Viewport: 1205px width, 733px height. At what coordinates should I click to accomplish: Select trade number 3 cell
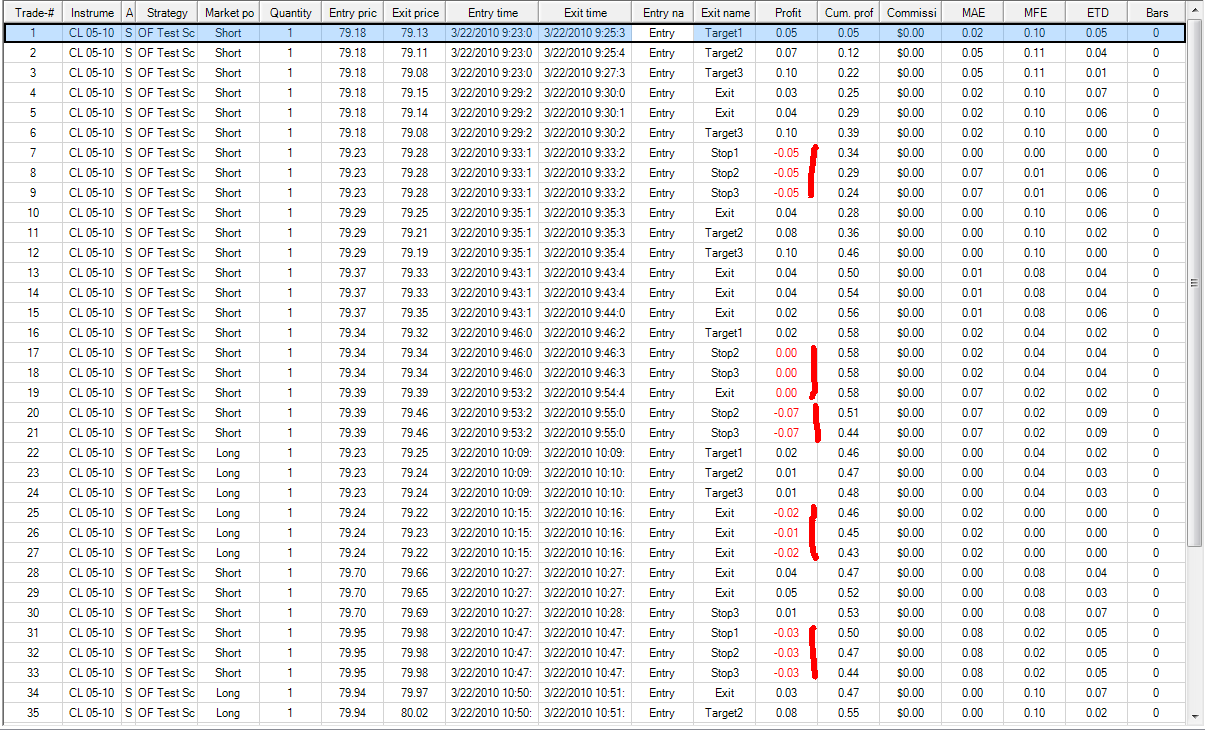[33, 73]
